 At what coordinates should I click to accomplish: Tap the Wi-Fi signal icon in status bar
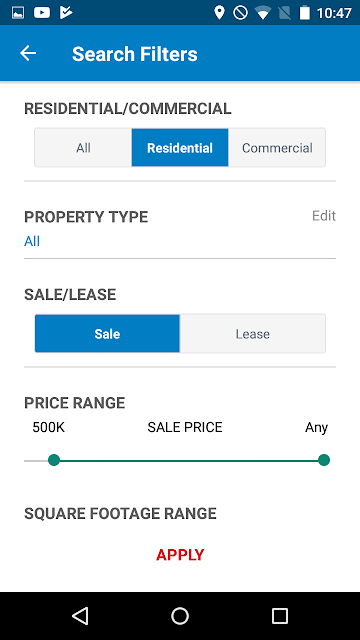[x=262, y=13]
